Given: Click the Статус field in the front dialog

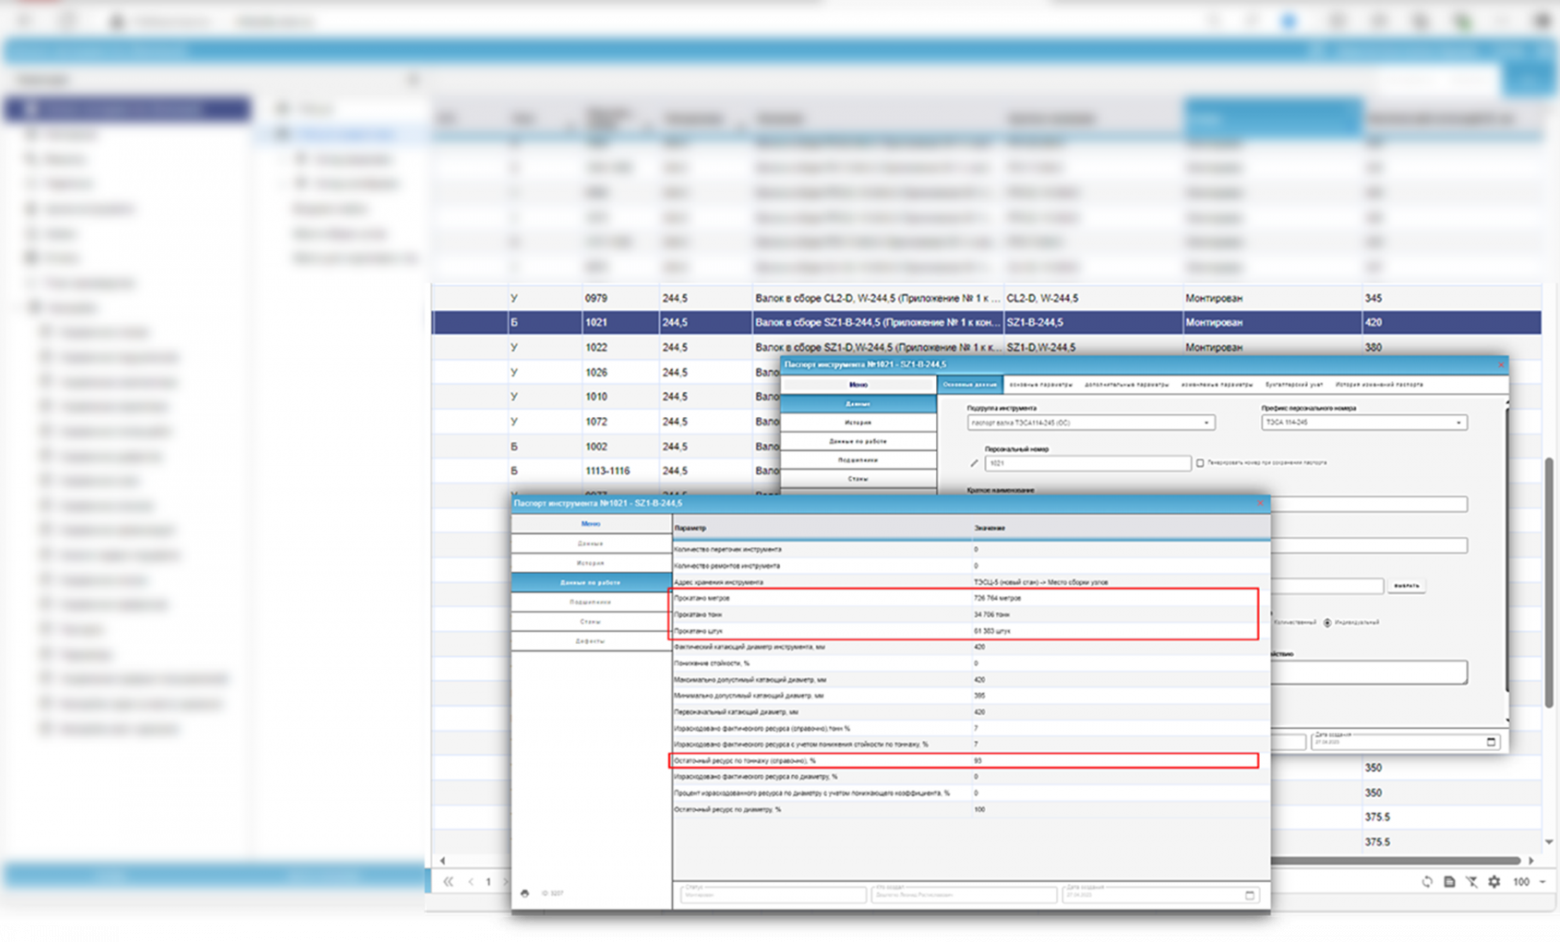Looking at the screenshot, I should pyautogui.click(x=773, y=894).
